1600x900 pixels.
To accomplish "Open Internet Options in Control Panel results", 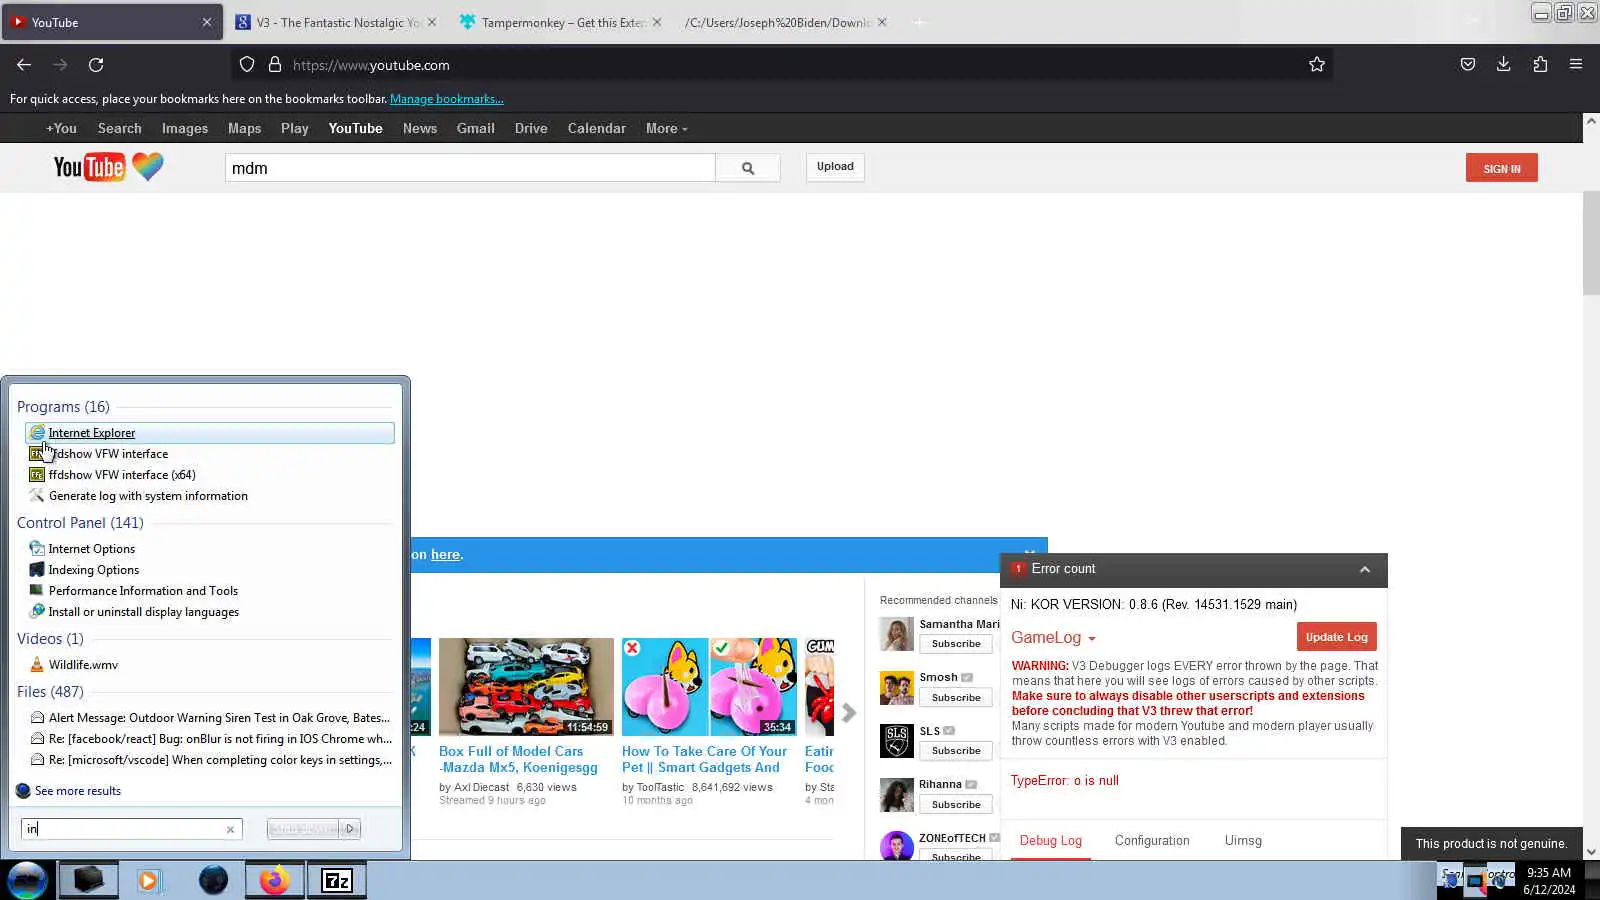I will point(92,549).
